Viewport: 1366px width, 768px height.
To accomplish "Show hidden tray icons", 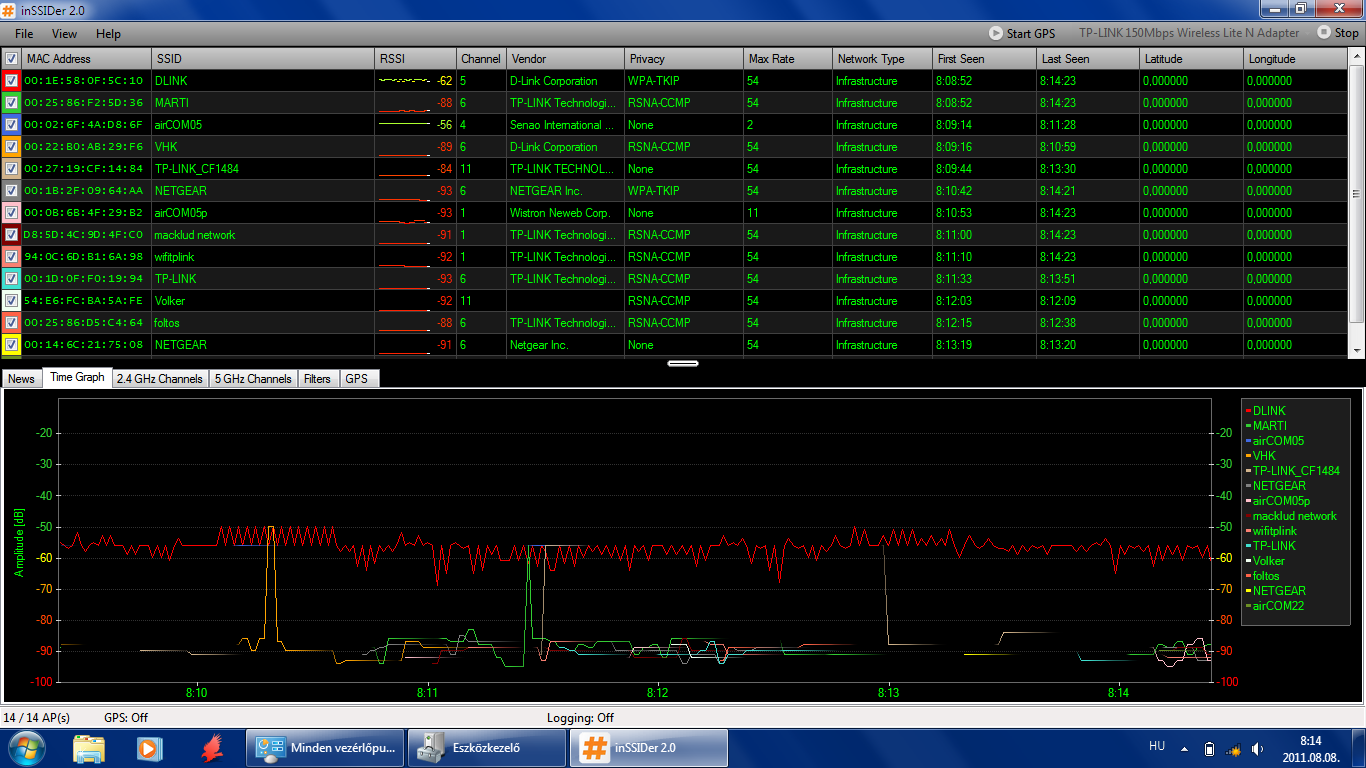I will click(1185, 748).
